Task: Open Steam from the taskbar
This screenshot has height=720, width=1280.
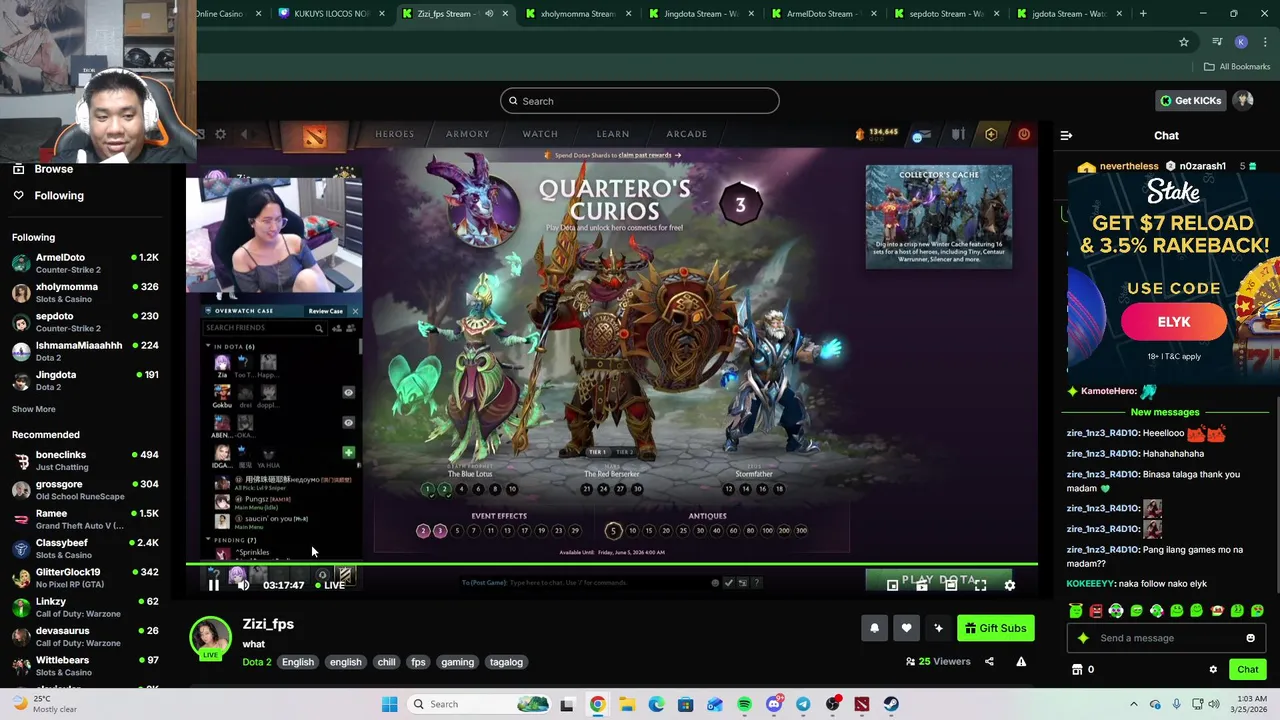Action: click(x=891, y=704)
